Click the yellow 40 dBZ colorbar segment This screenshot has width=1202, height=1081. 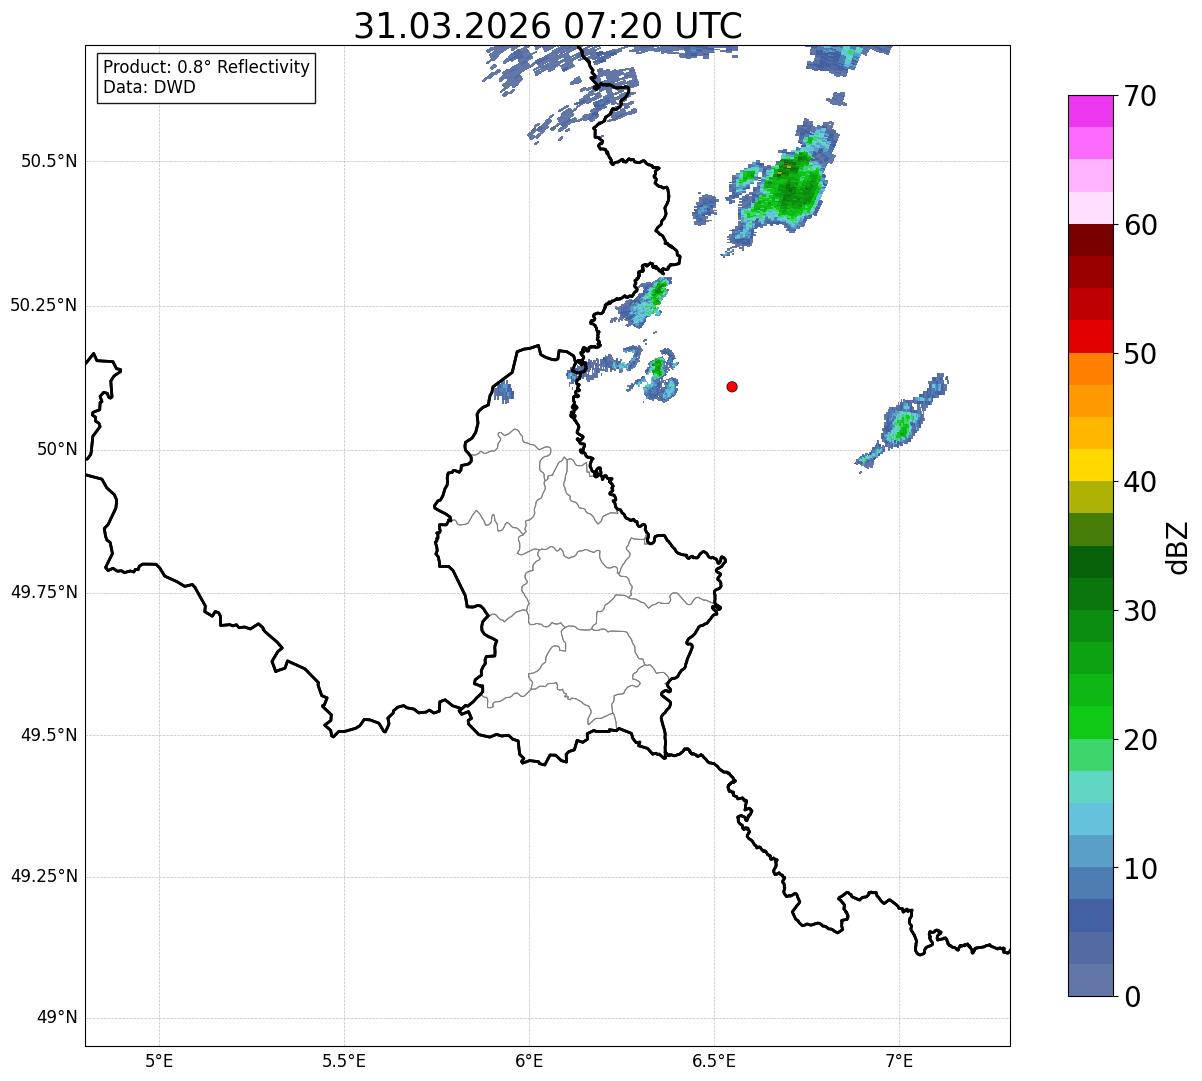tap(1091, 465)
